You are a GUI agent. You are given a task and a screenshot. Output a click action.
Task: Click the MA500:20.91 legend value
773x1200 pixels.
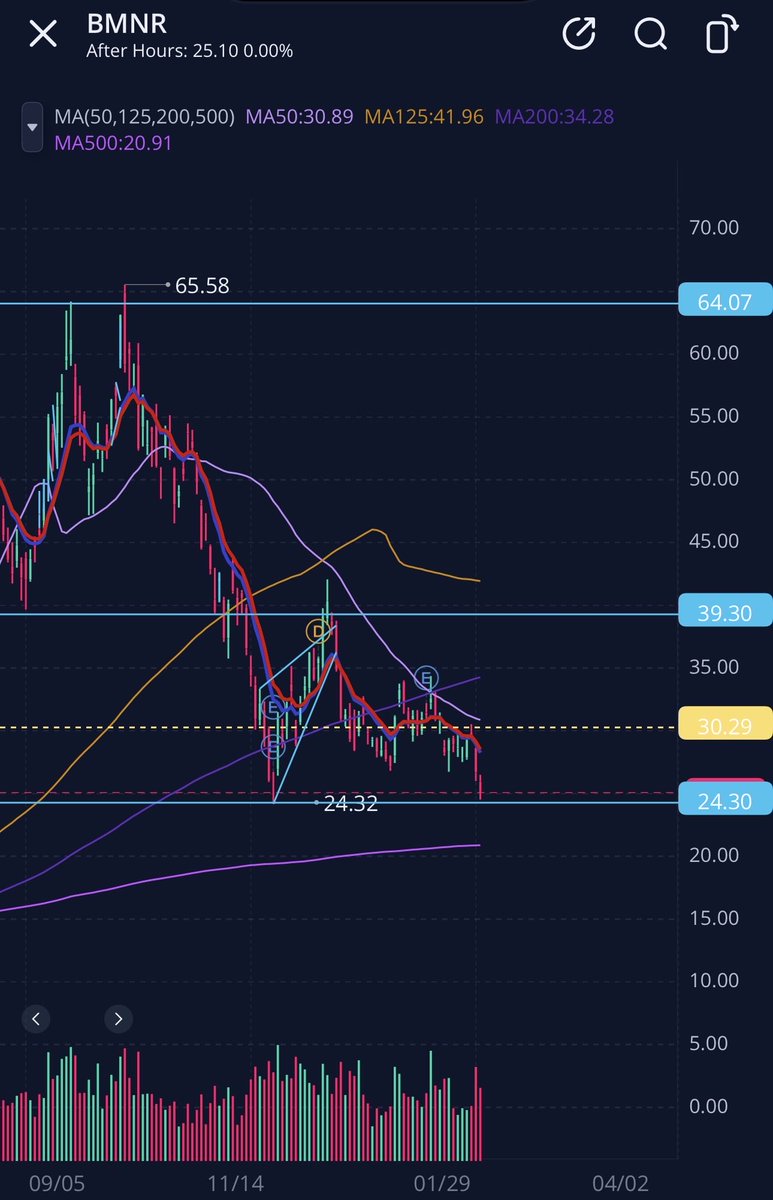(x=113, y=143)
